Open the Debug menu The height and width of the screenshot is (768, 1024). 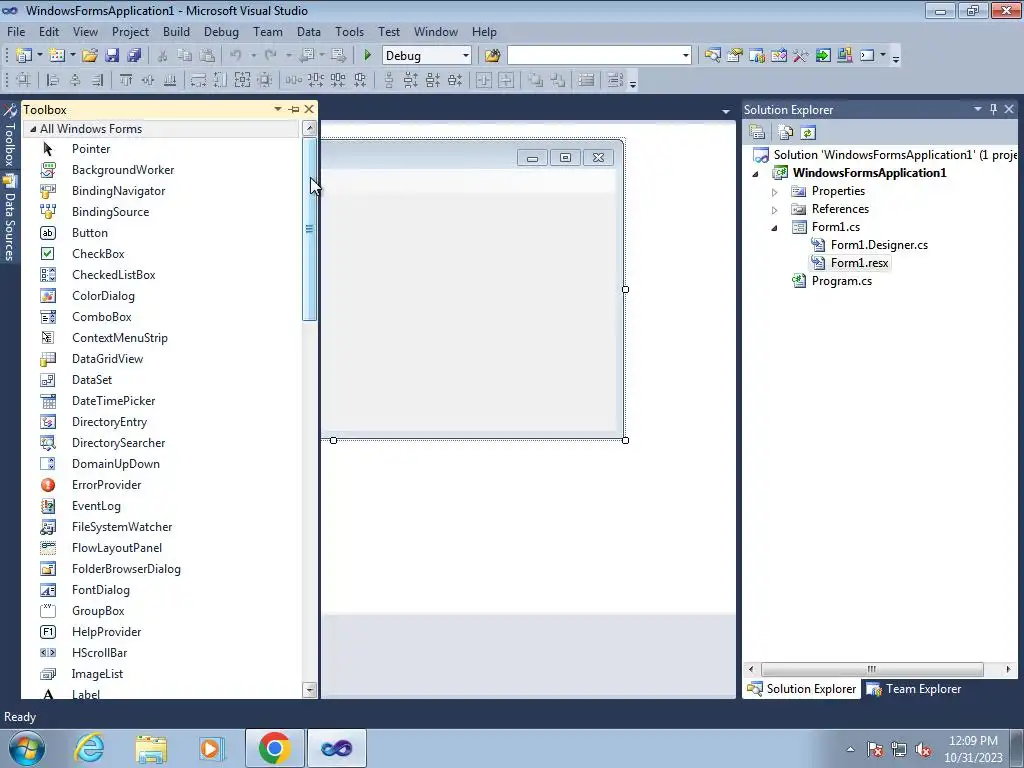pos(221,31)
